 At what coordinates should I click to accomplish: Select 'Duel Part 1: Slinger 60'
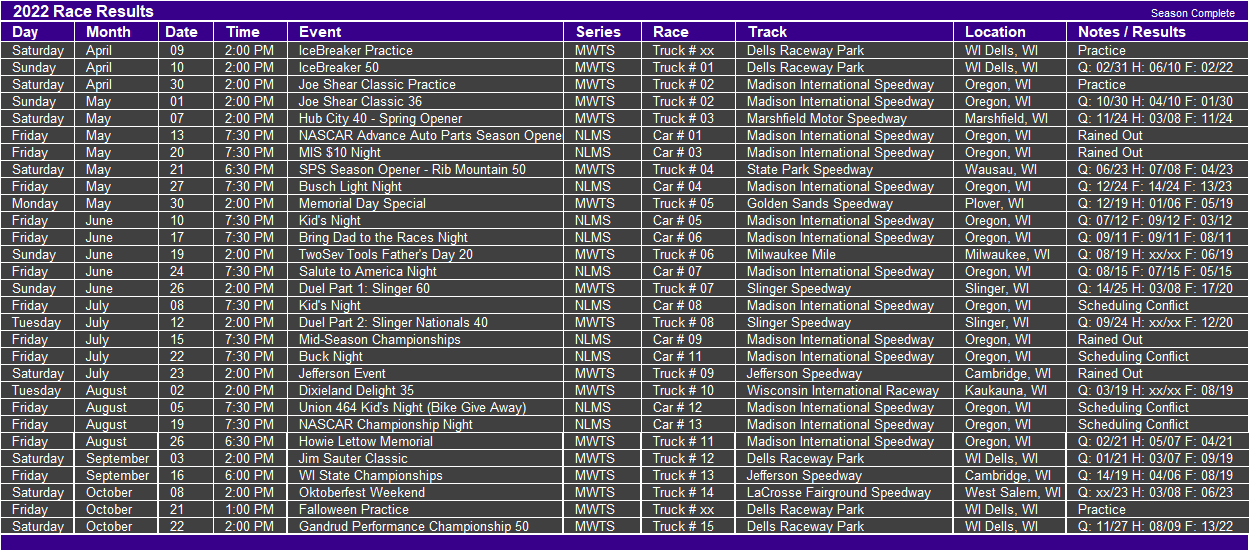click(364, 288)
